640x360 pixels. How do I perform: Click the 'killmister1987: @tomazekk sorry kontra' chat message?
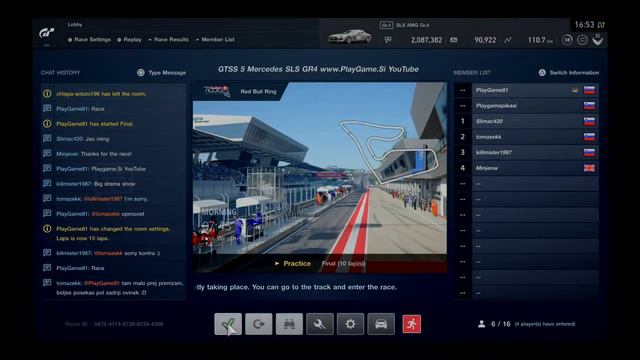(x=108, y=253)
